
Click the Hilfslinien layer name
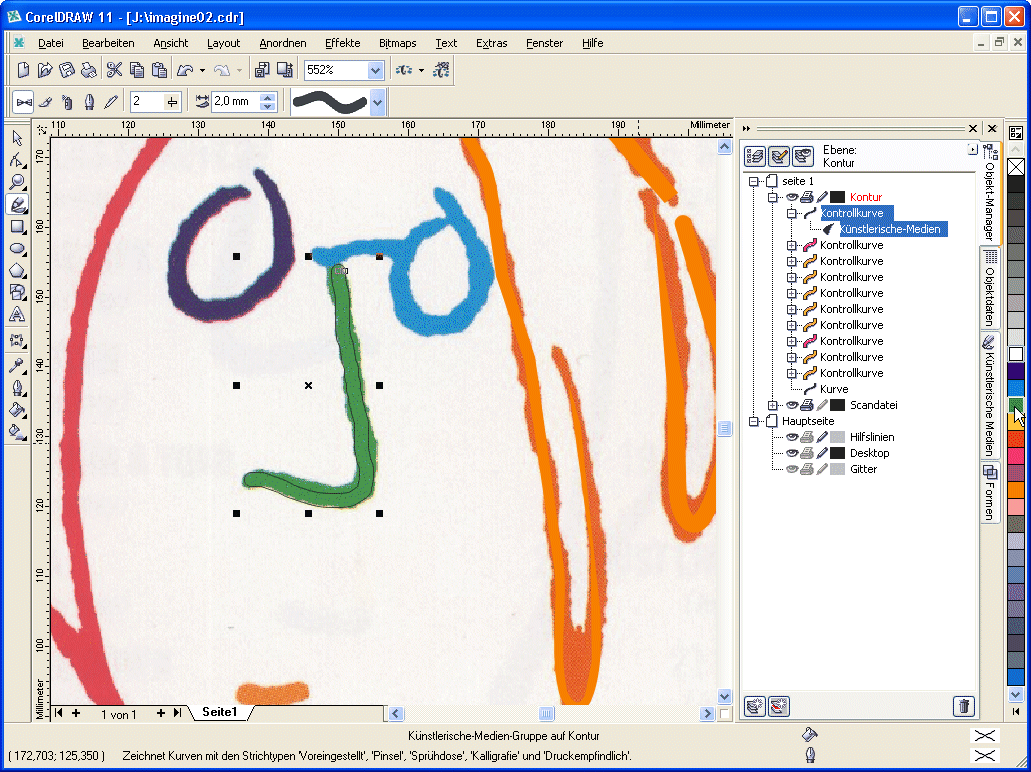[872, 437]
